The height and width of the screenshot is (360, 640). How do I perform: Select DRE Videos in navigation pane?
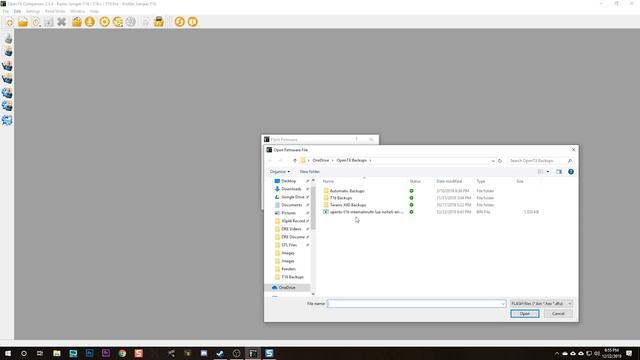(x=291, y=229)
